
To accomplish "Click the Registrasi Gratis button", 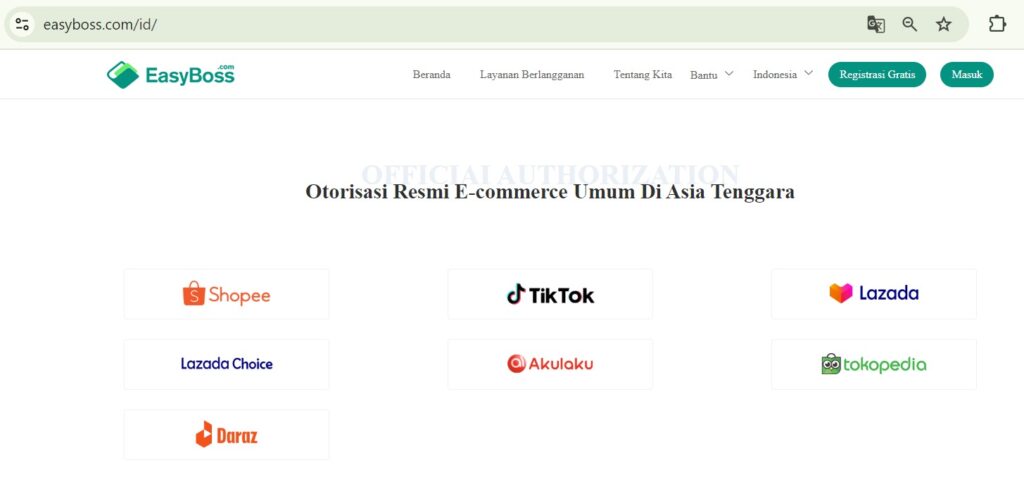I will pyautogui.click(x=877, y=74).
